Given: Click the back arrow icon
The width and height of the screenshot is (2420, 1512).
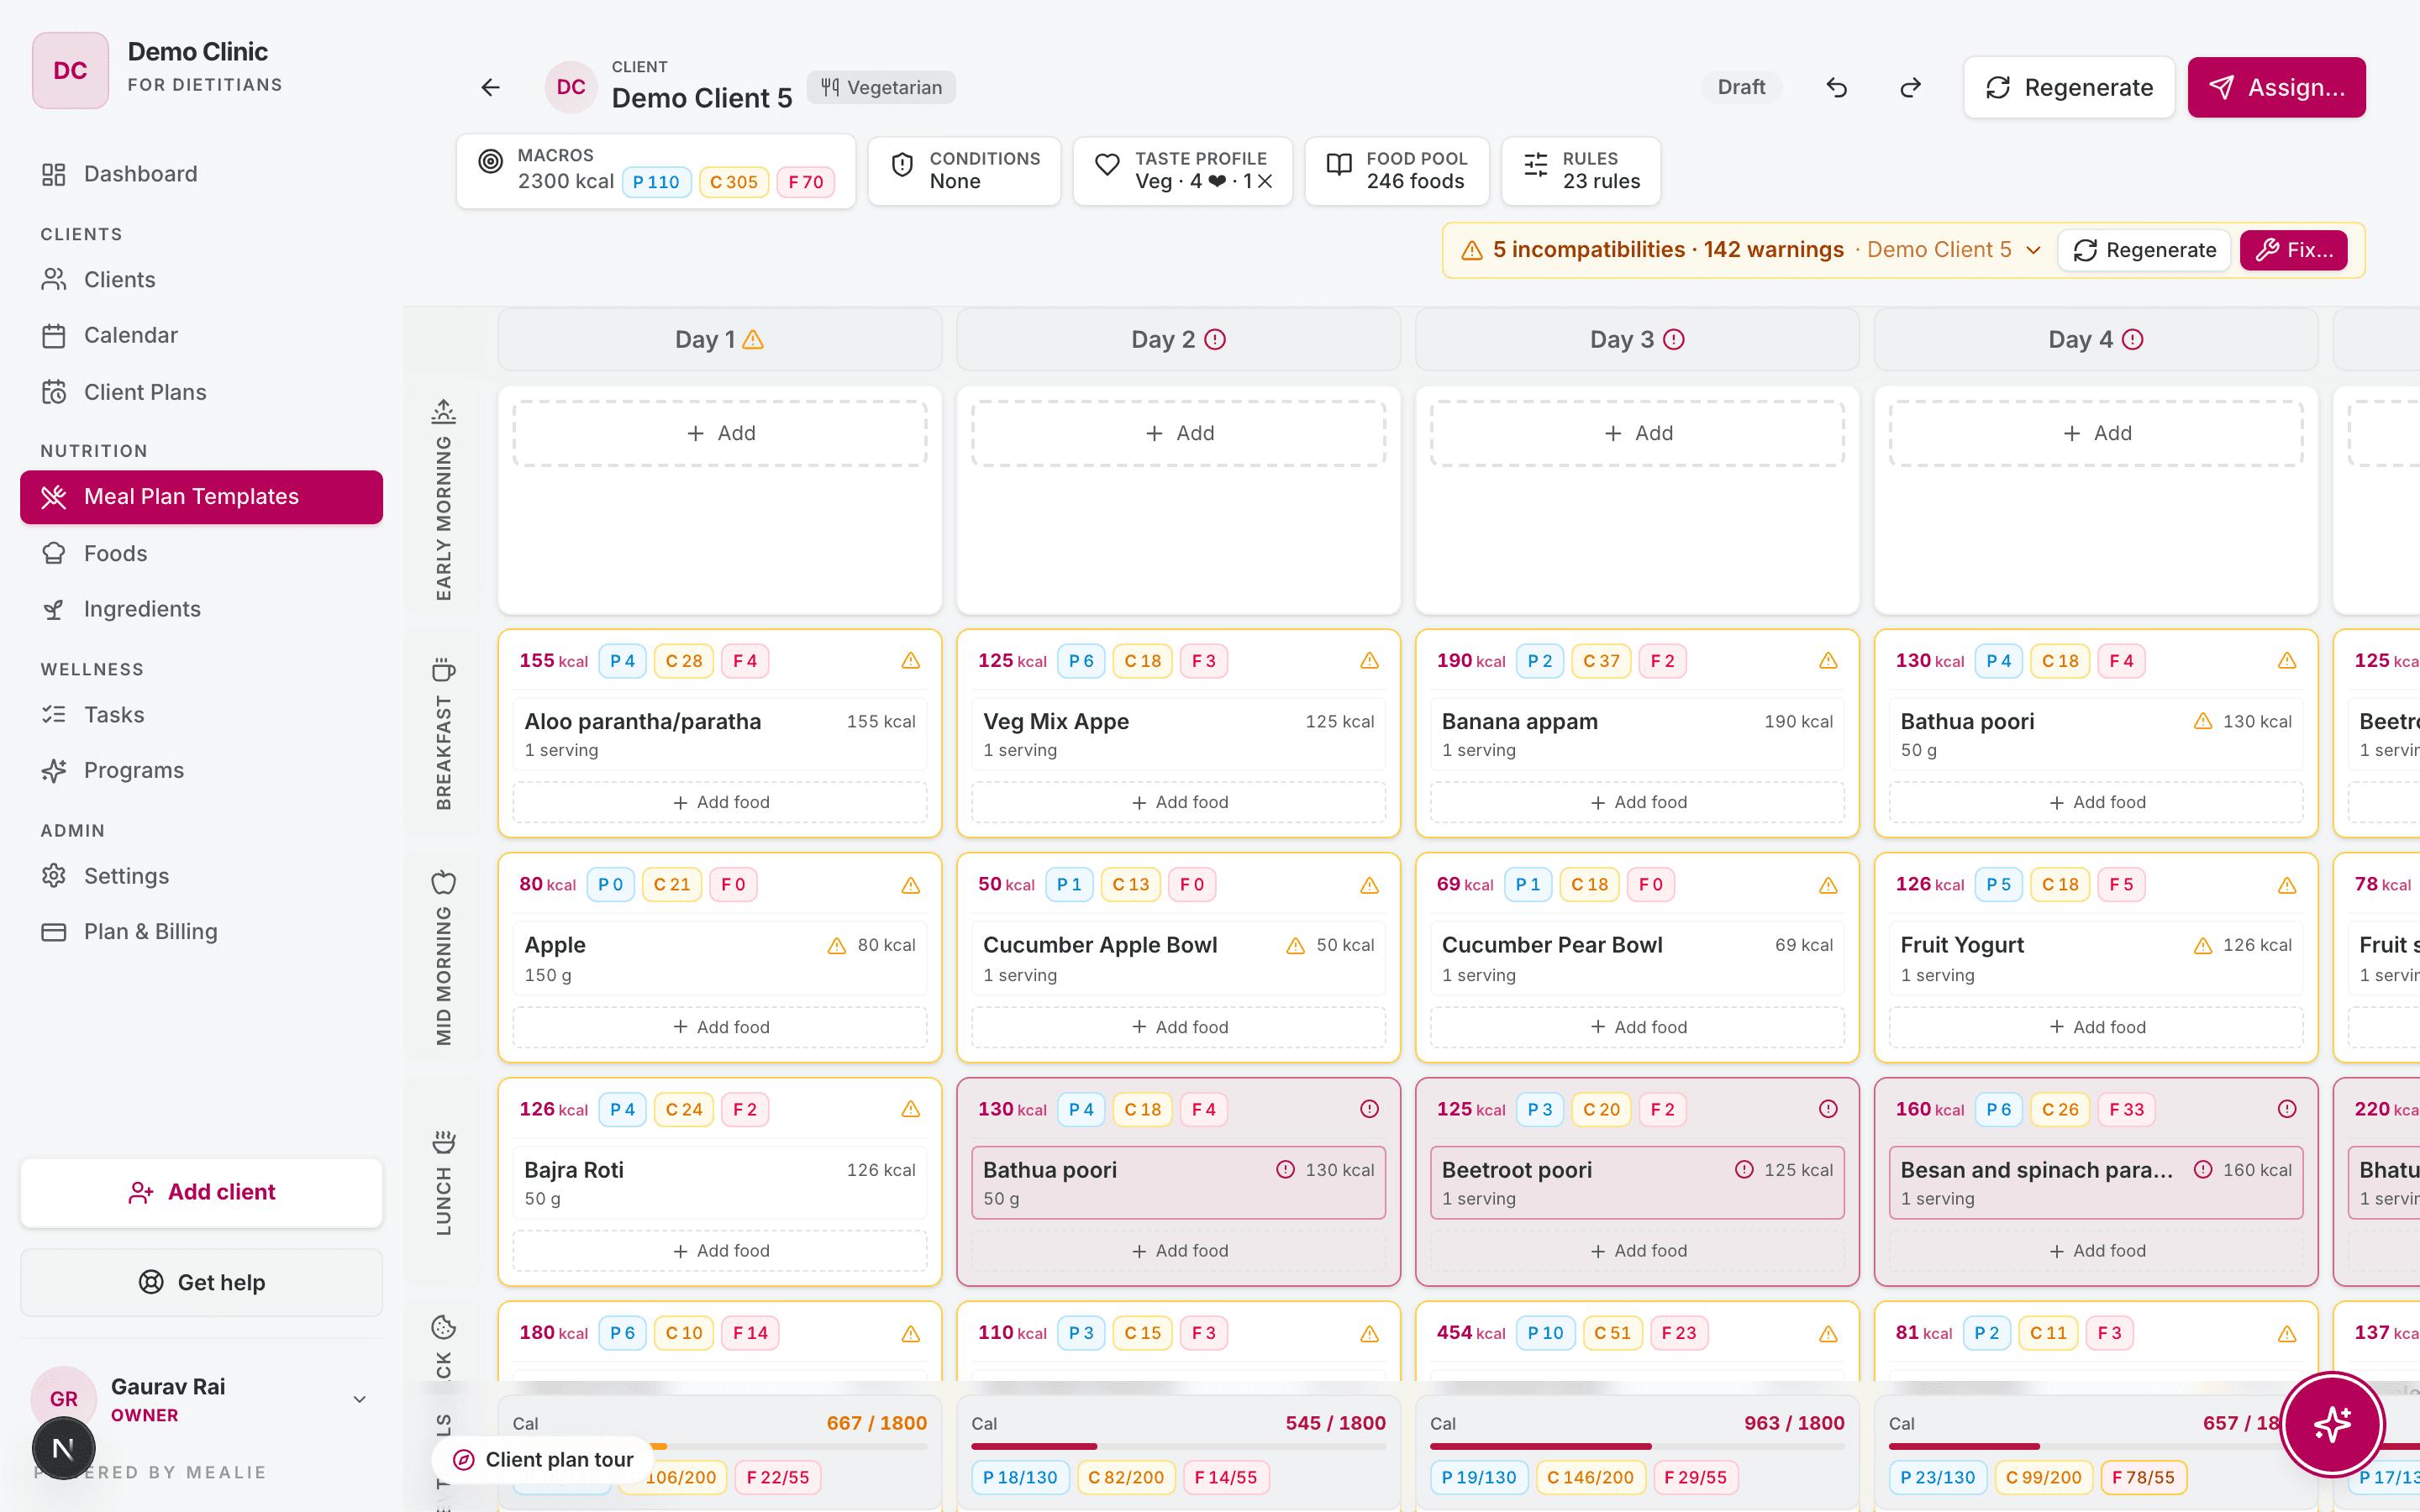Looking at the screenshot, I should [490, 87].
